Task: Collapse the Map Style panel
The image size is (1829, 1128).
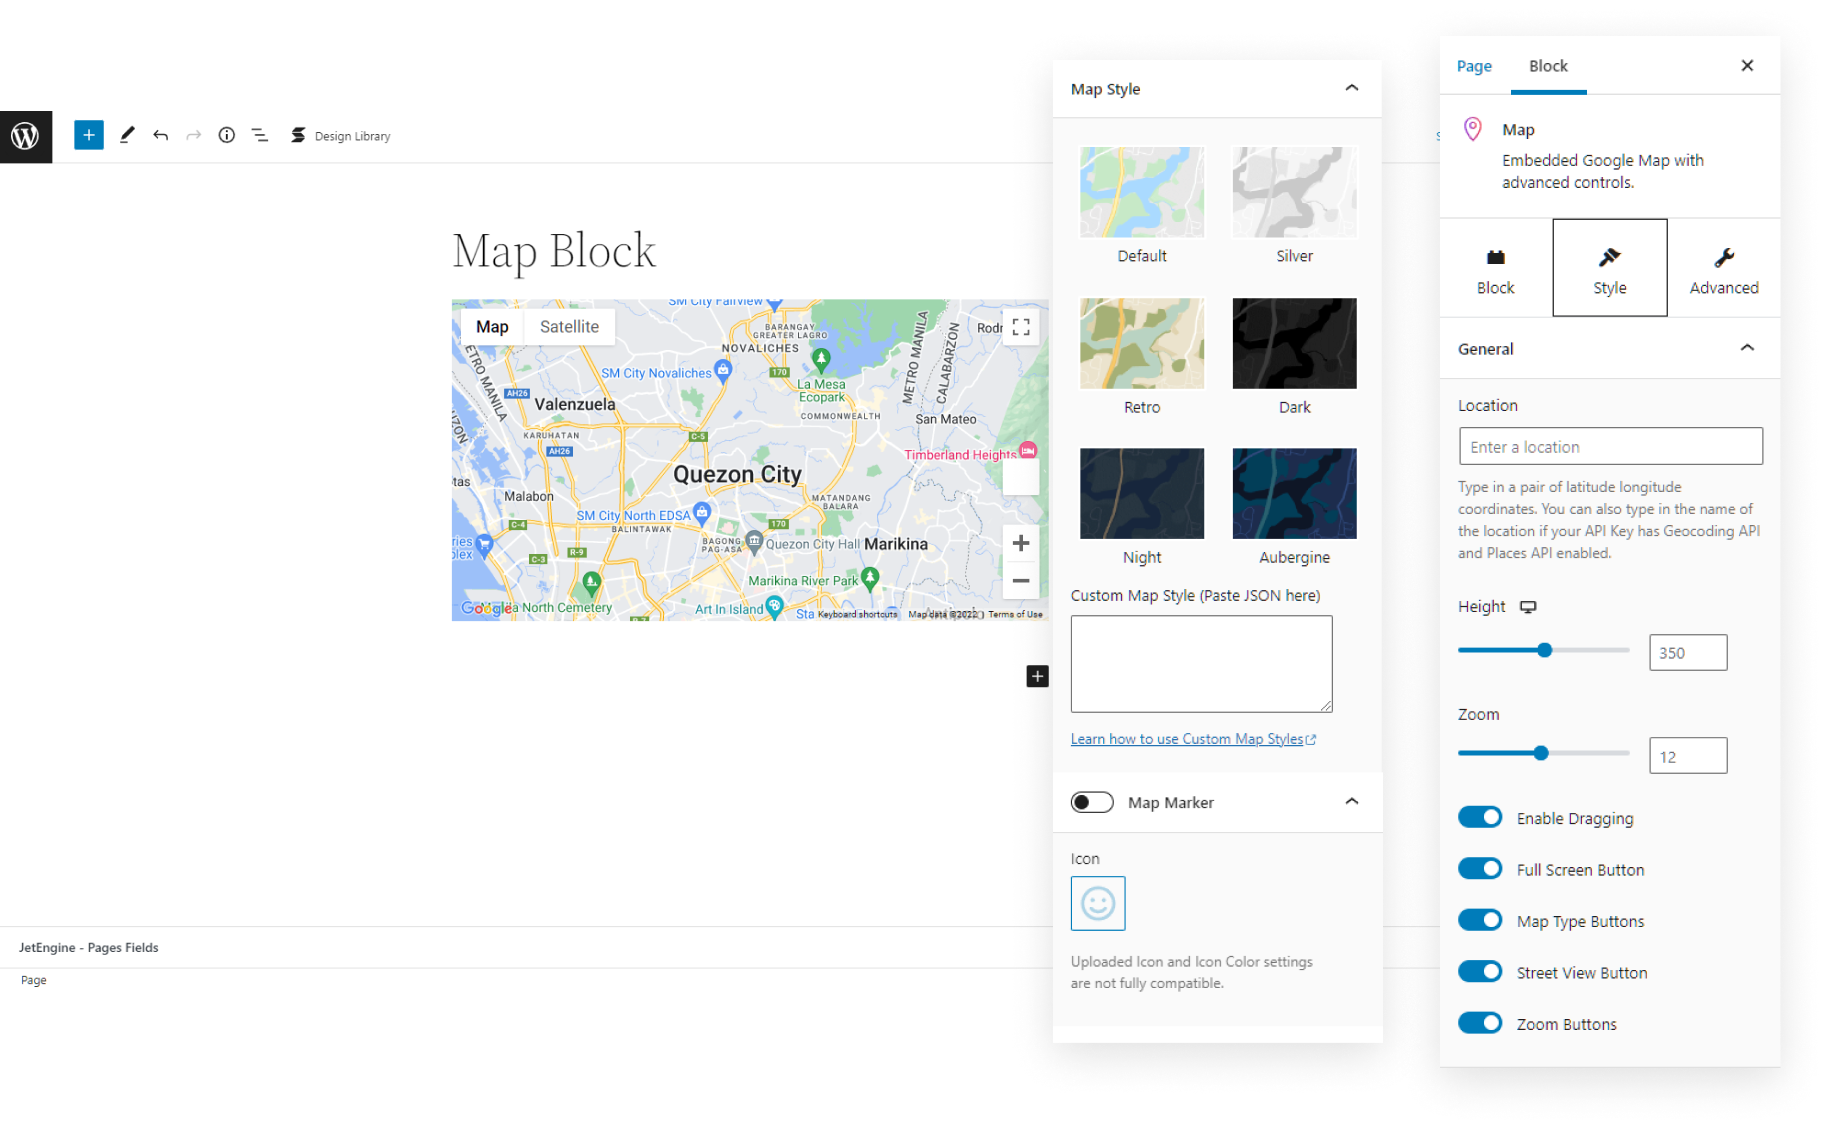Action: click(x=1351, y=88)
